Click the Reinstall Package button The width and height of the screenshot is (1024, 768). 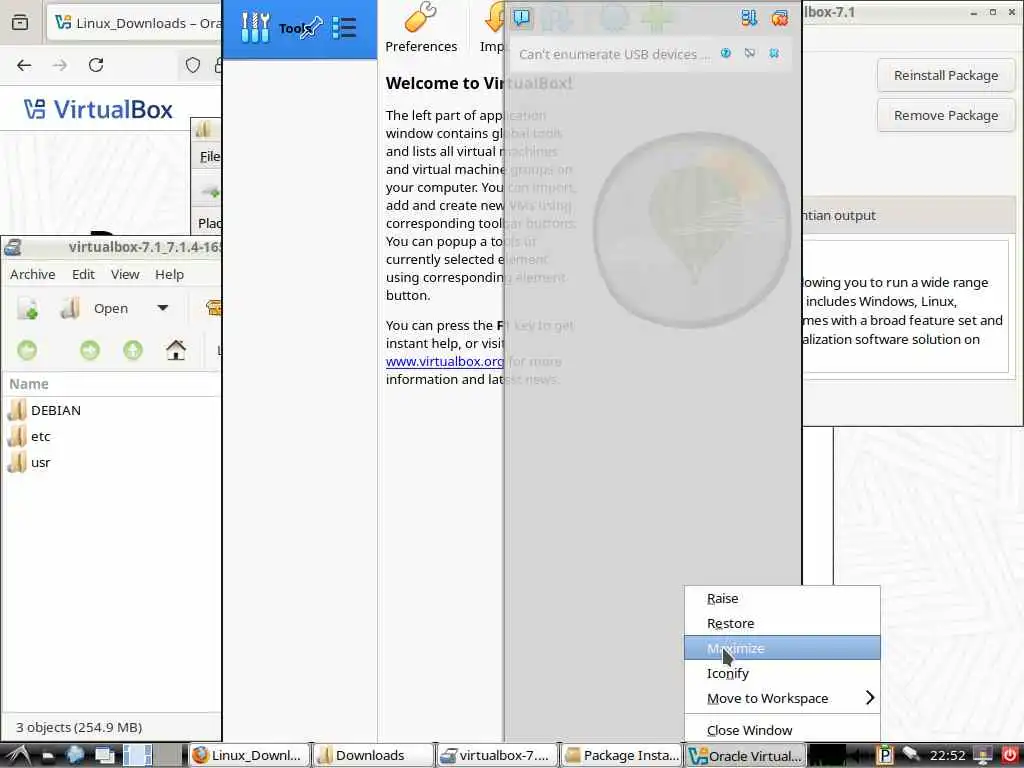(946, 75)
